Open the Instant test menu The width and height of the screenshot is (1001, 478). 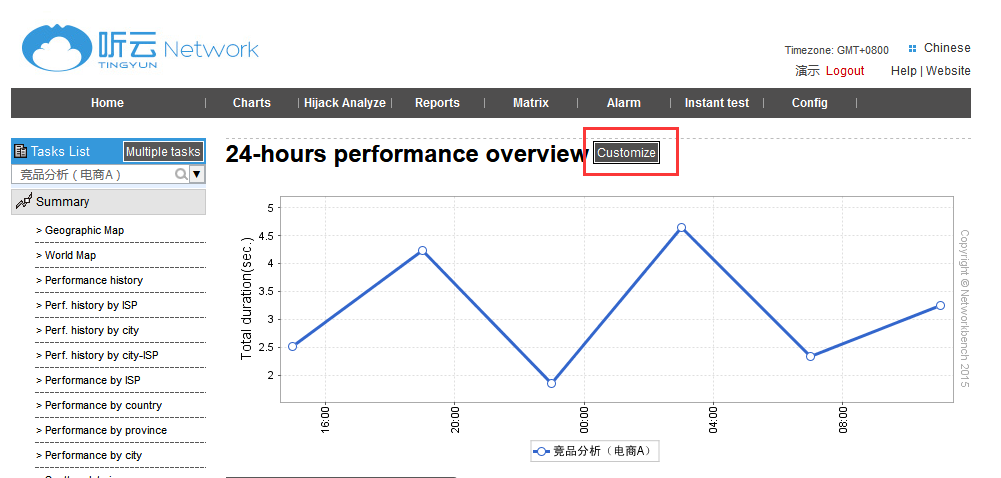(x=716, y=103)
